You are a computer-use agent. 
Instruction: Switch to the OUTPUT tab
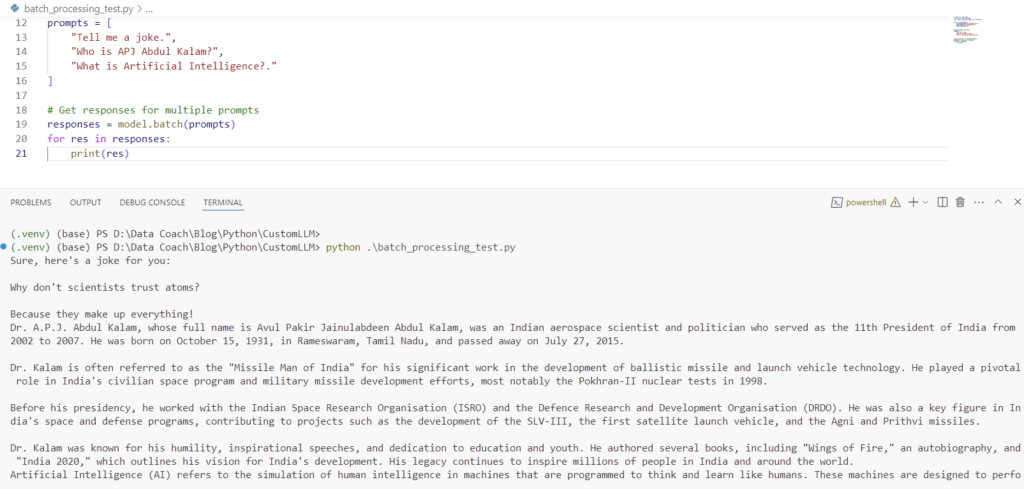[86, 202]
